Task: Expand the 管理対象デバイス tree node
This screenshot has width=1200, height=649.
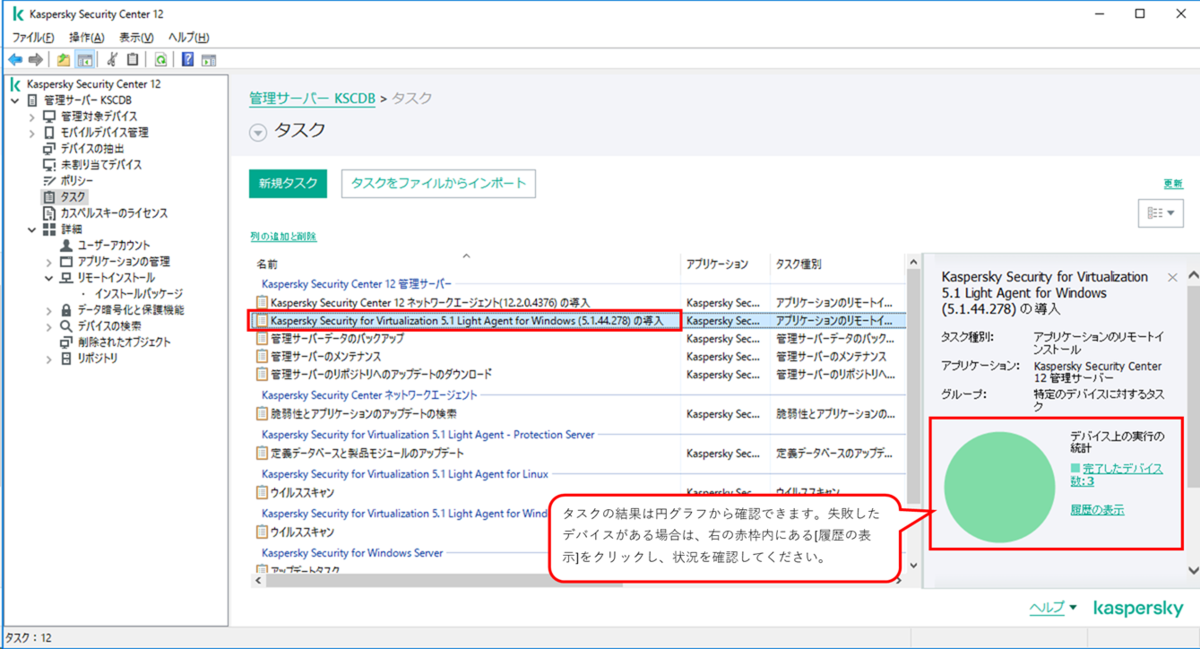Action: (32, 115)
